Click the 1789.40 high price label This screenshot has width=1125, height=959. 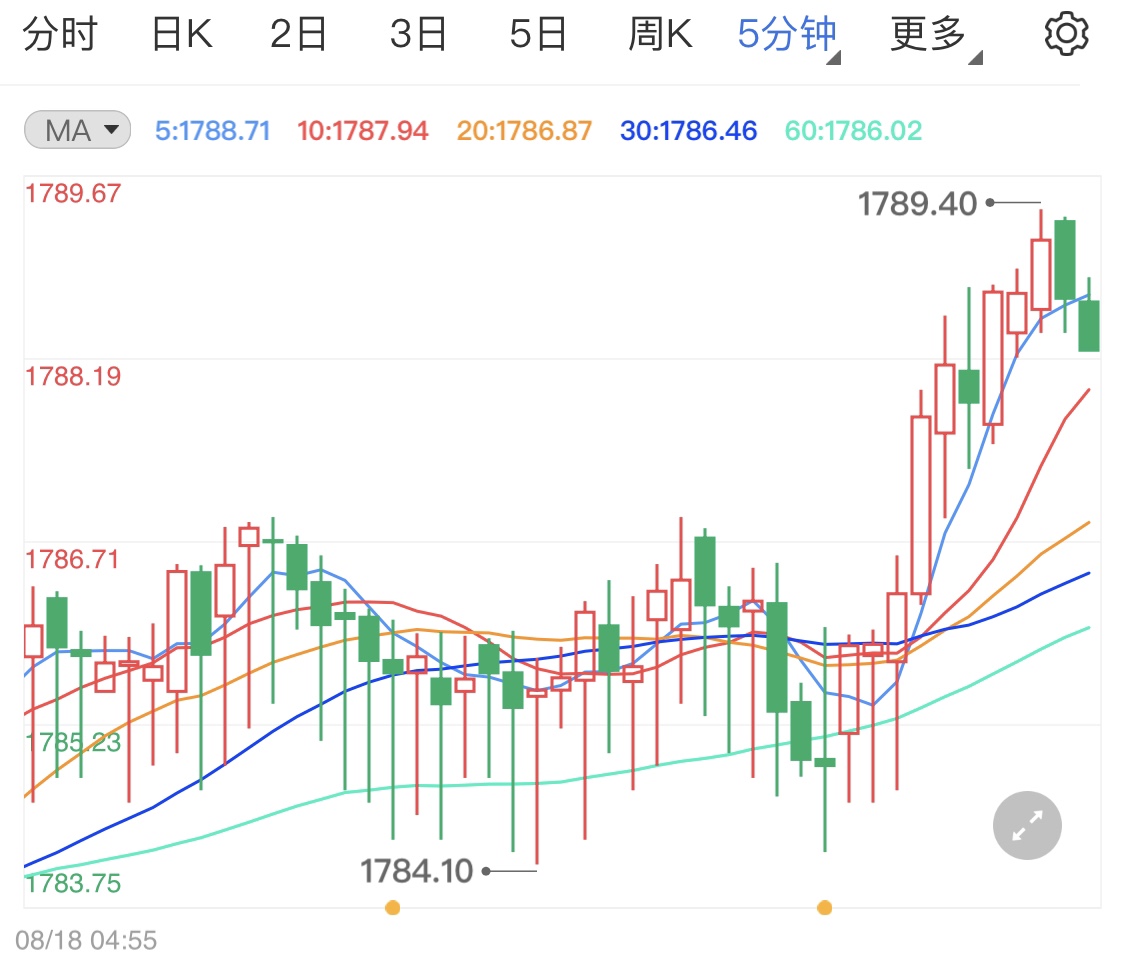pyautogui.click(x=918, y=204)
